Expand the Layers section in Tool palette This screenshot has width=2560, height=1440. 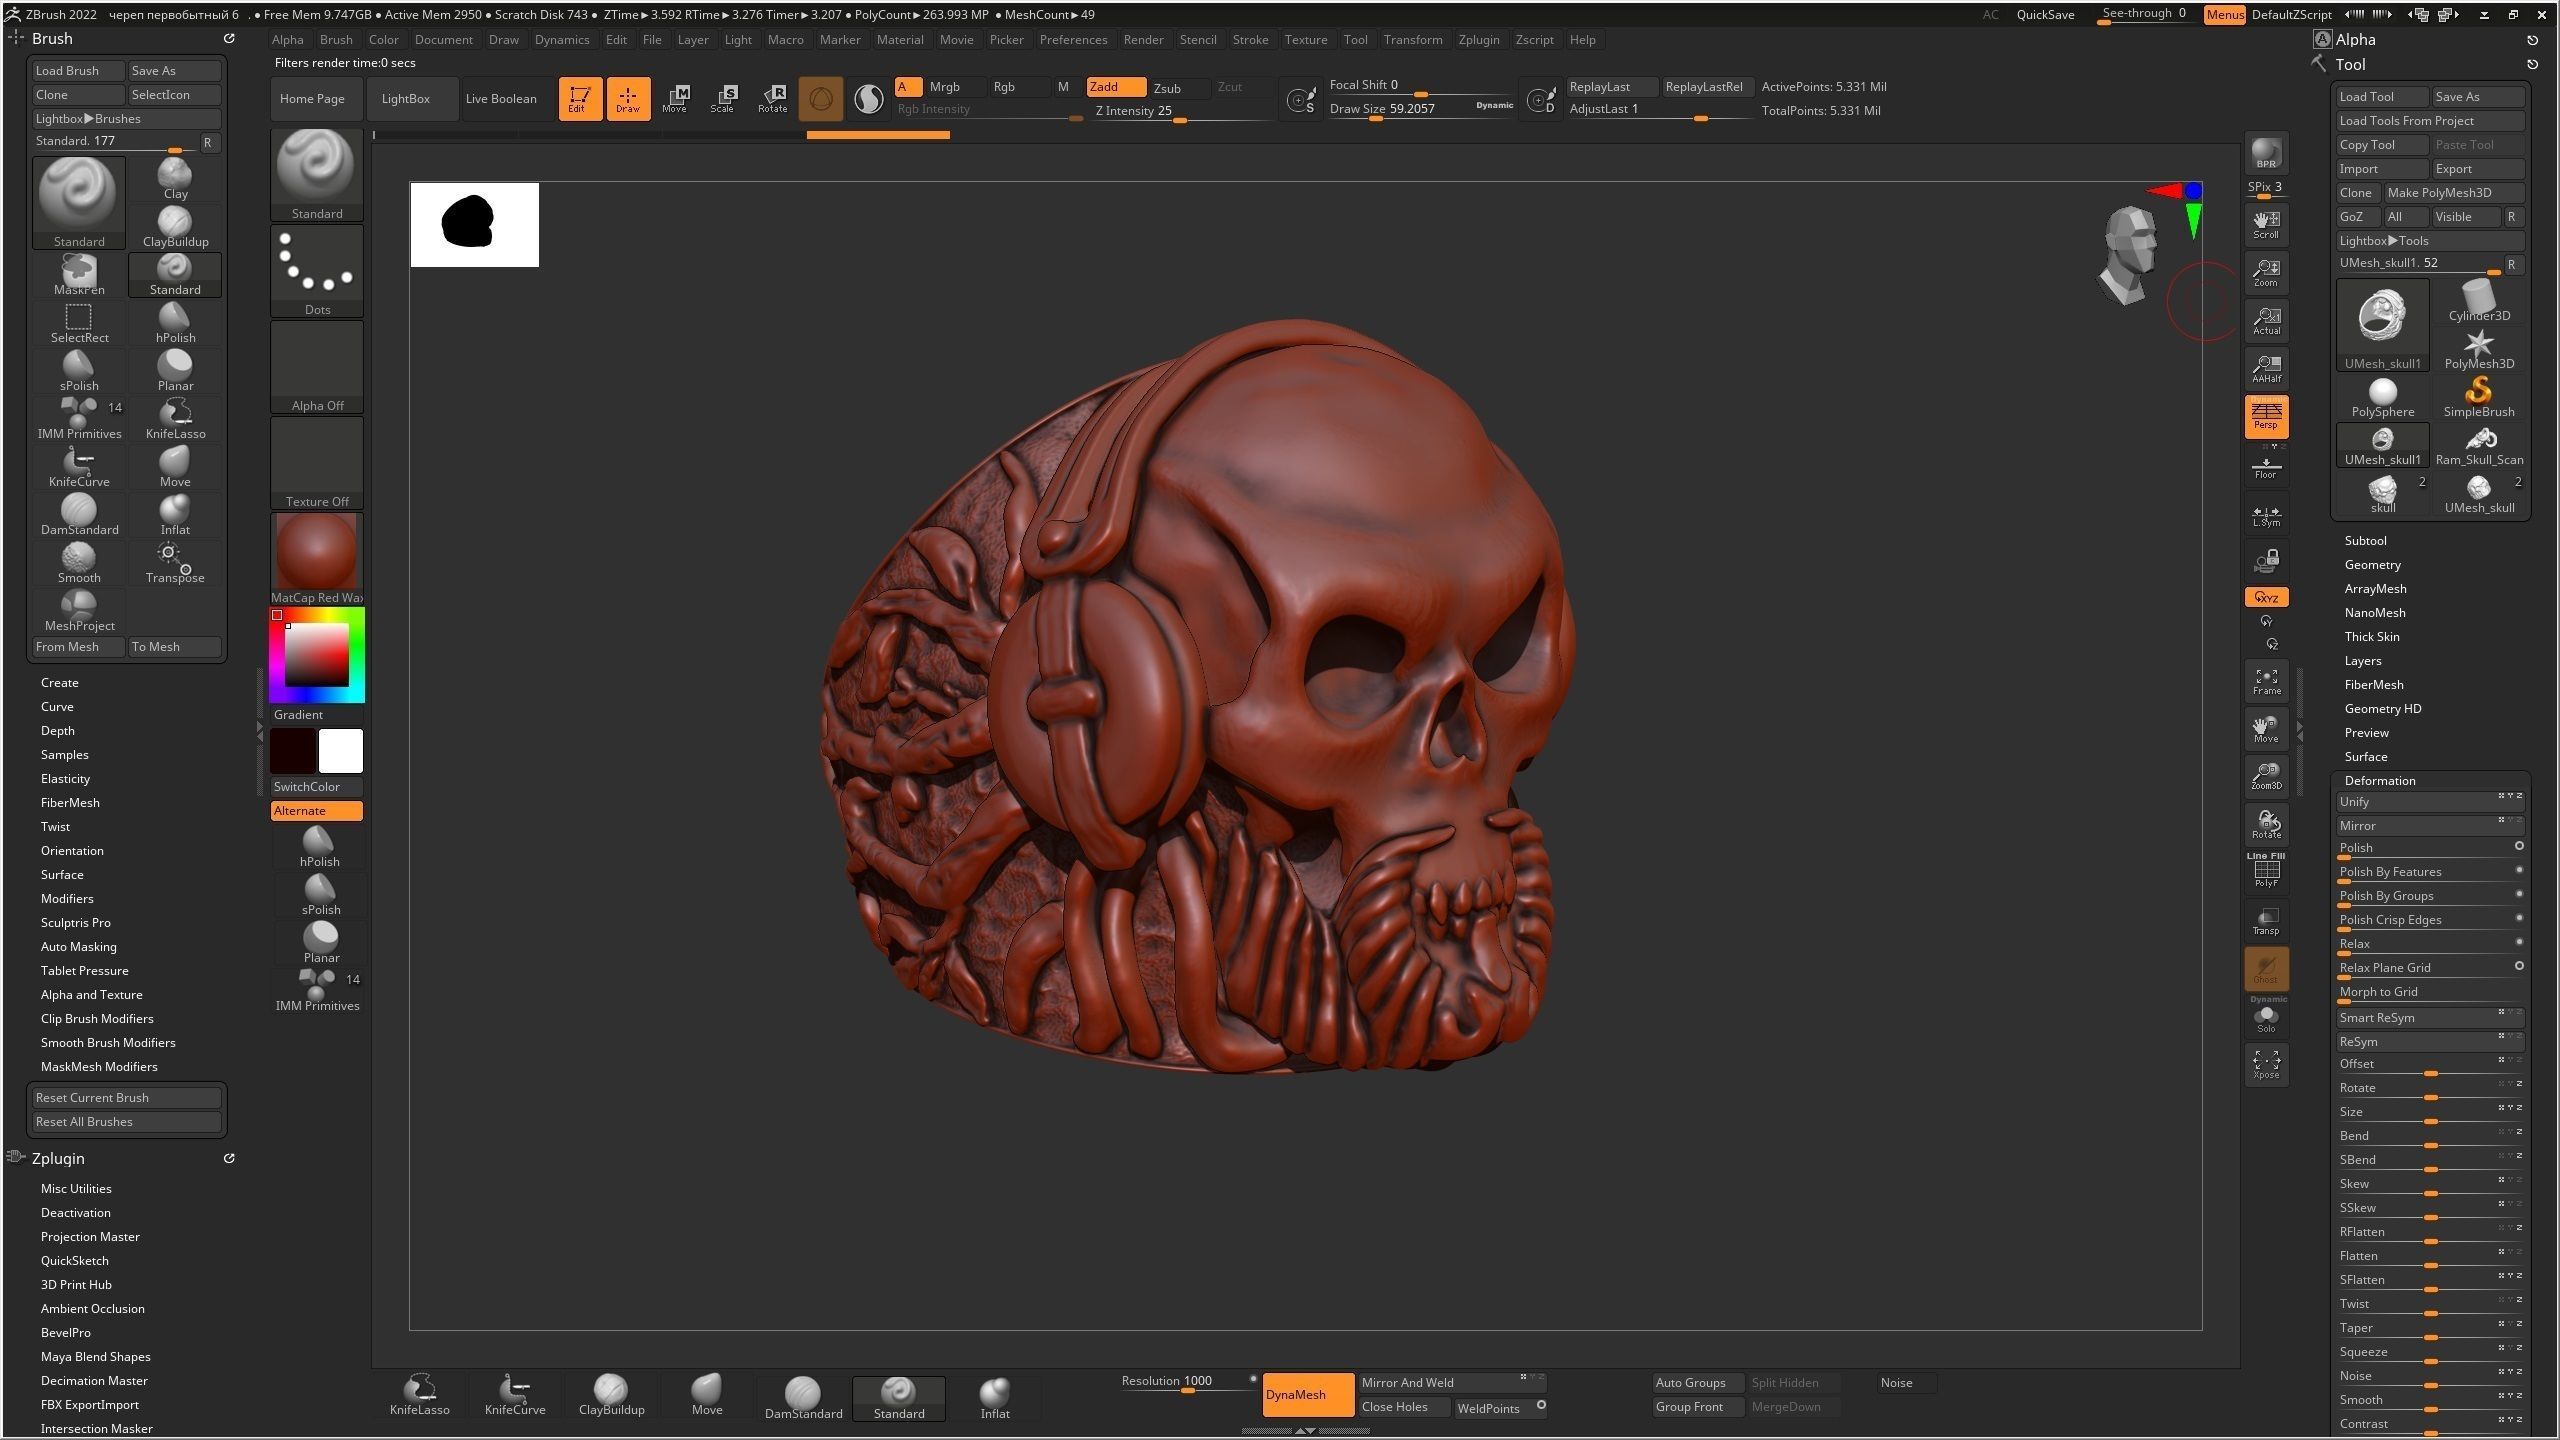(x=2362, y=660)
